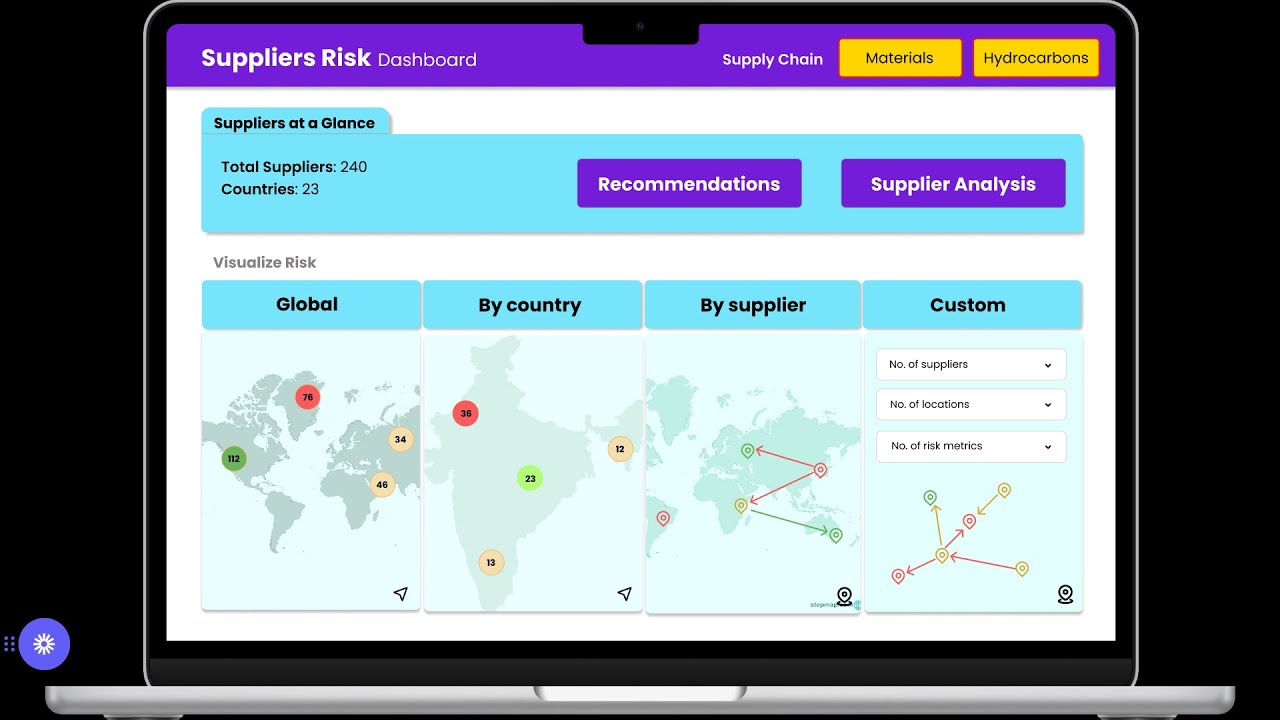Expand the No. of risk metrics dropdown
Viewport: 1280px width, 720px height.
(x=971, y=446)
